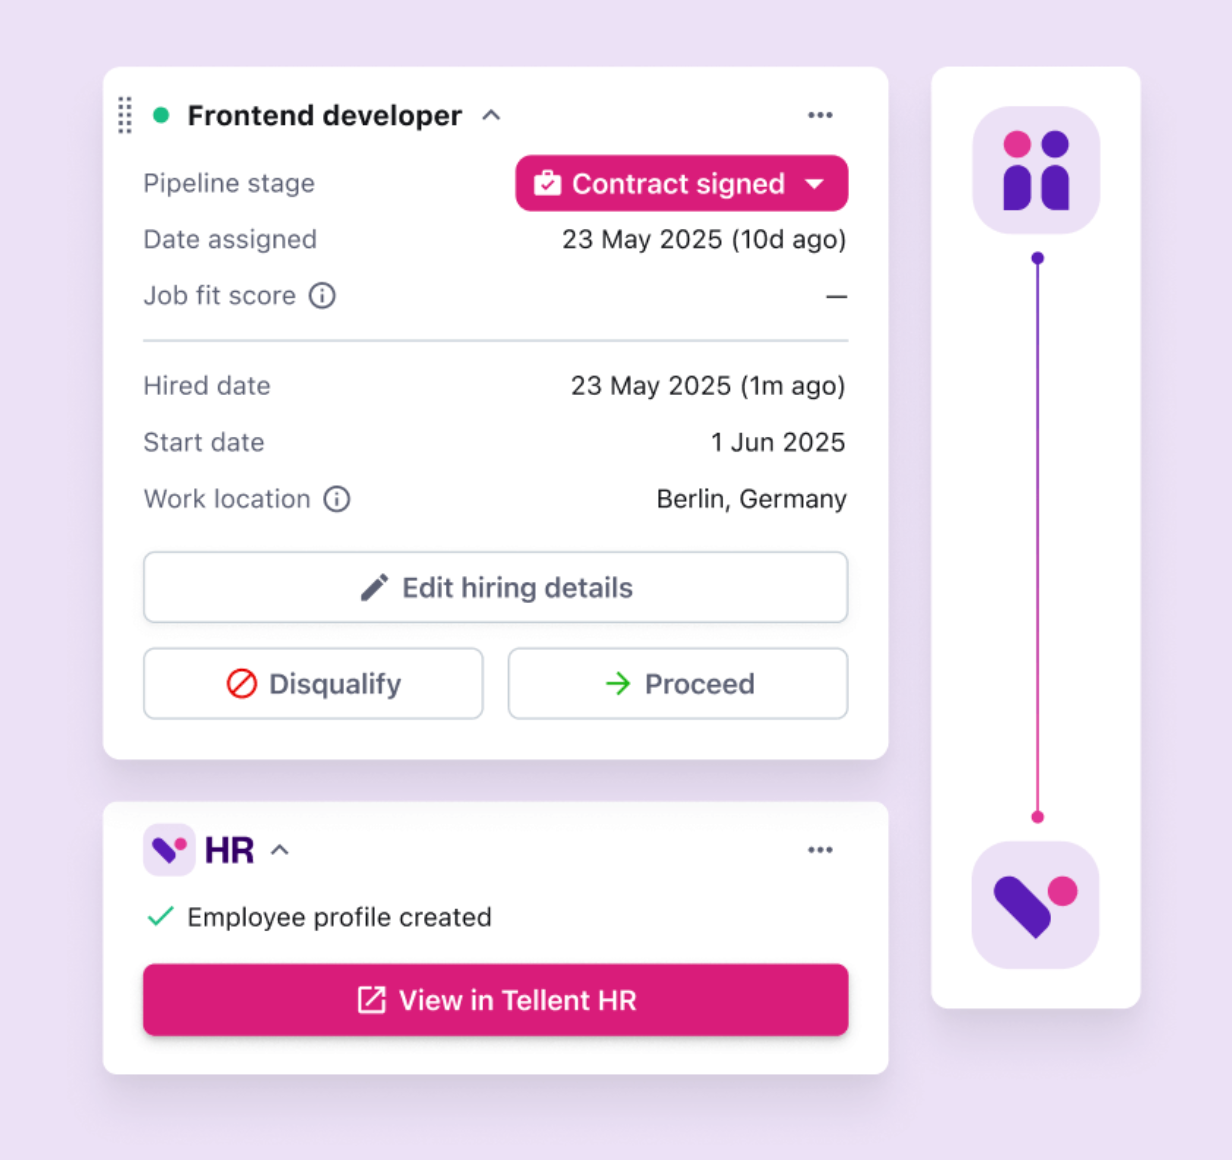Collapse the HR section chevron
This screenshot has height=1160, width=1232.
tap(280, 850)
